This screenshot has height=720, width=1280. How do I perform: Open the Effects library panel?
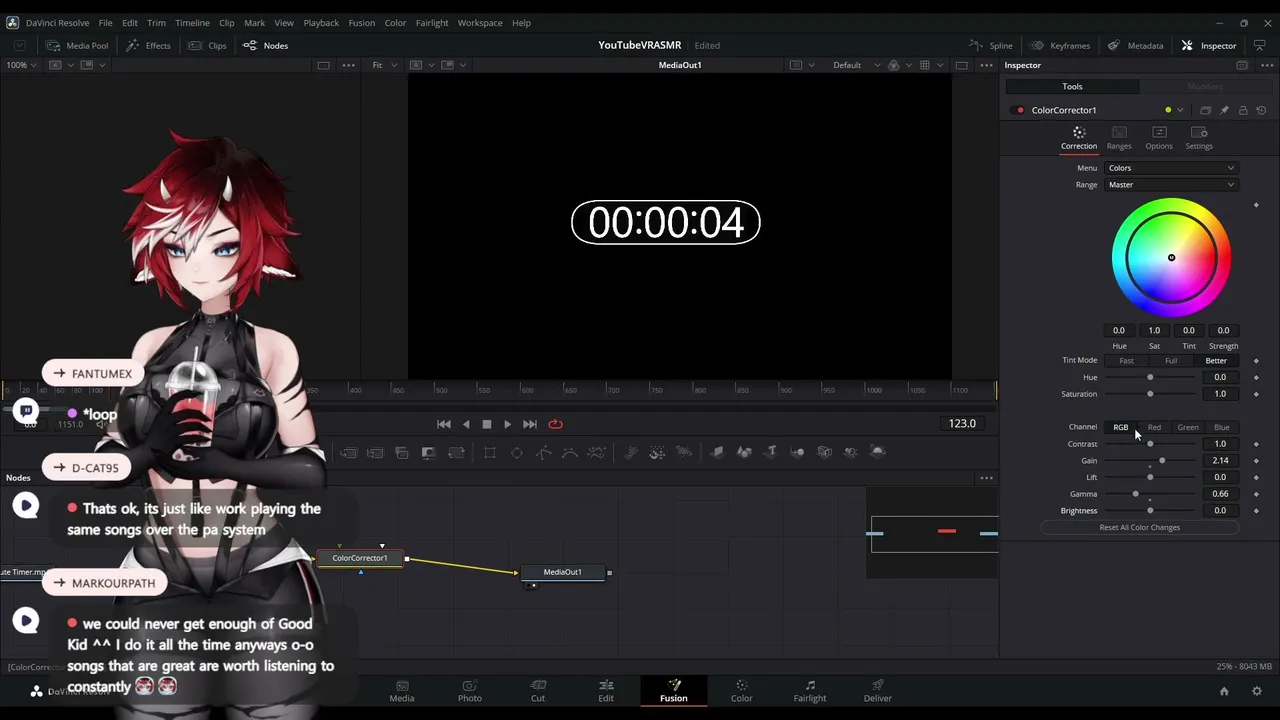(148, 45)
